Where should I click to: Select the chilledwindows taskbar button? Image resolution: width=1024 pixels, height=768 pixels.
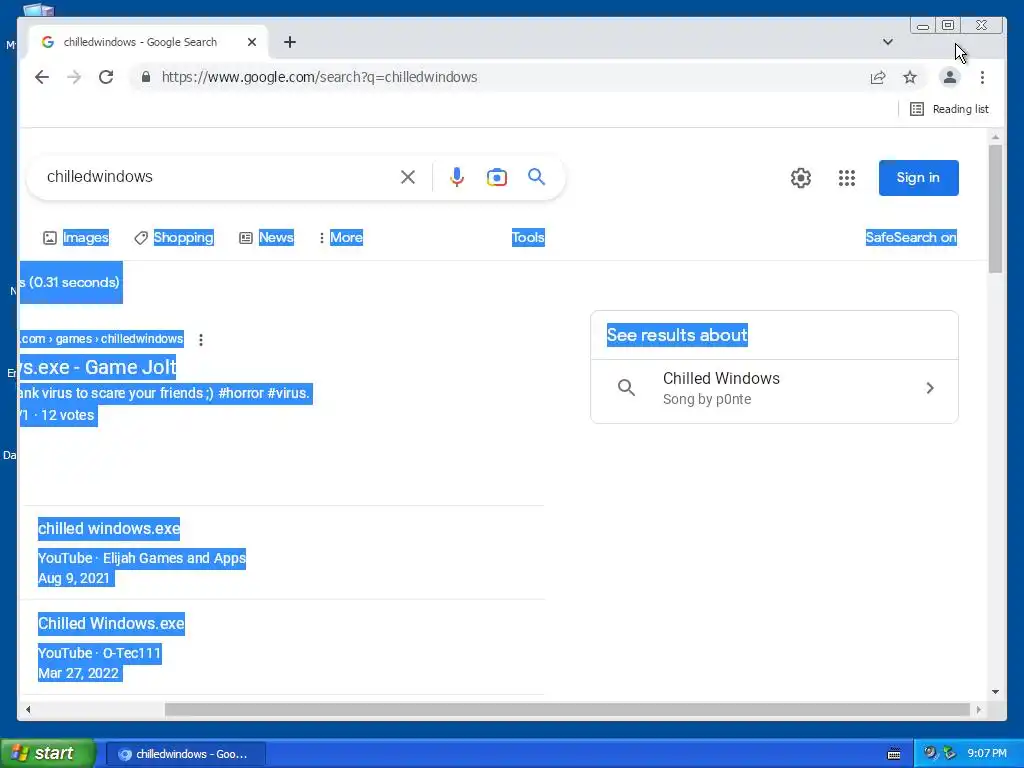coord(185,754)
